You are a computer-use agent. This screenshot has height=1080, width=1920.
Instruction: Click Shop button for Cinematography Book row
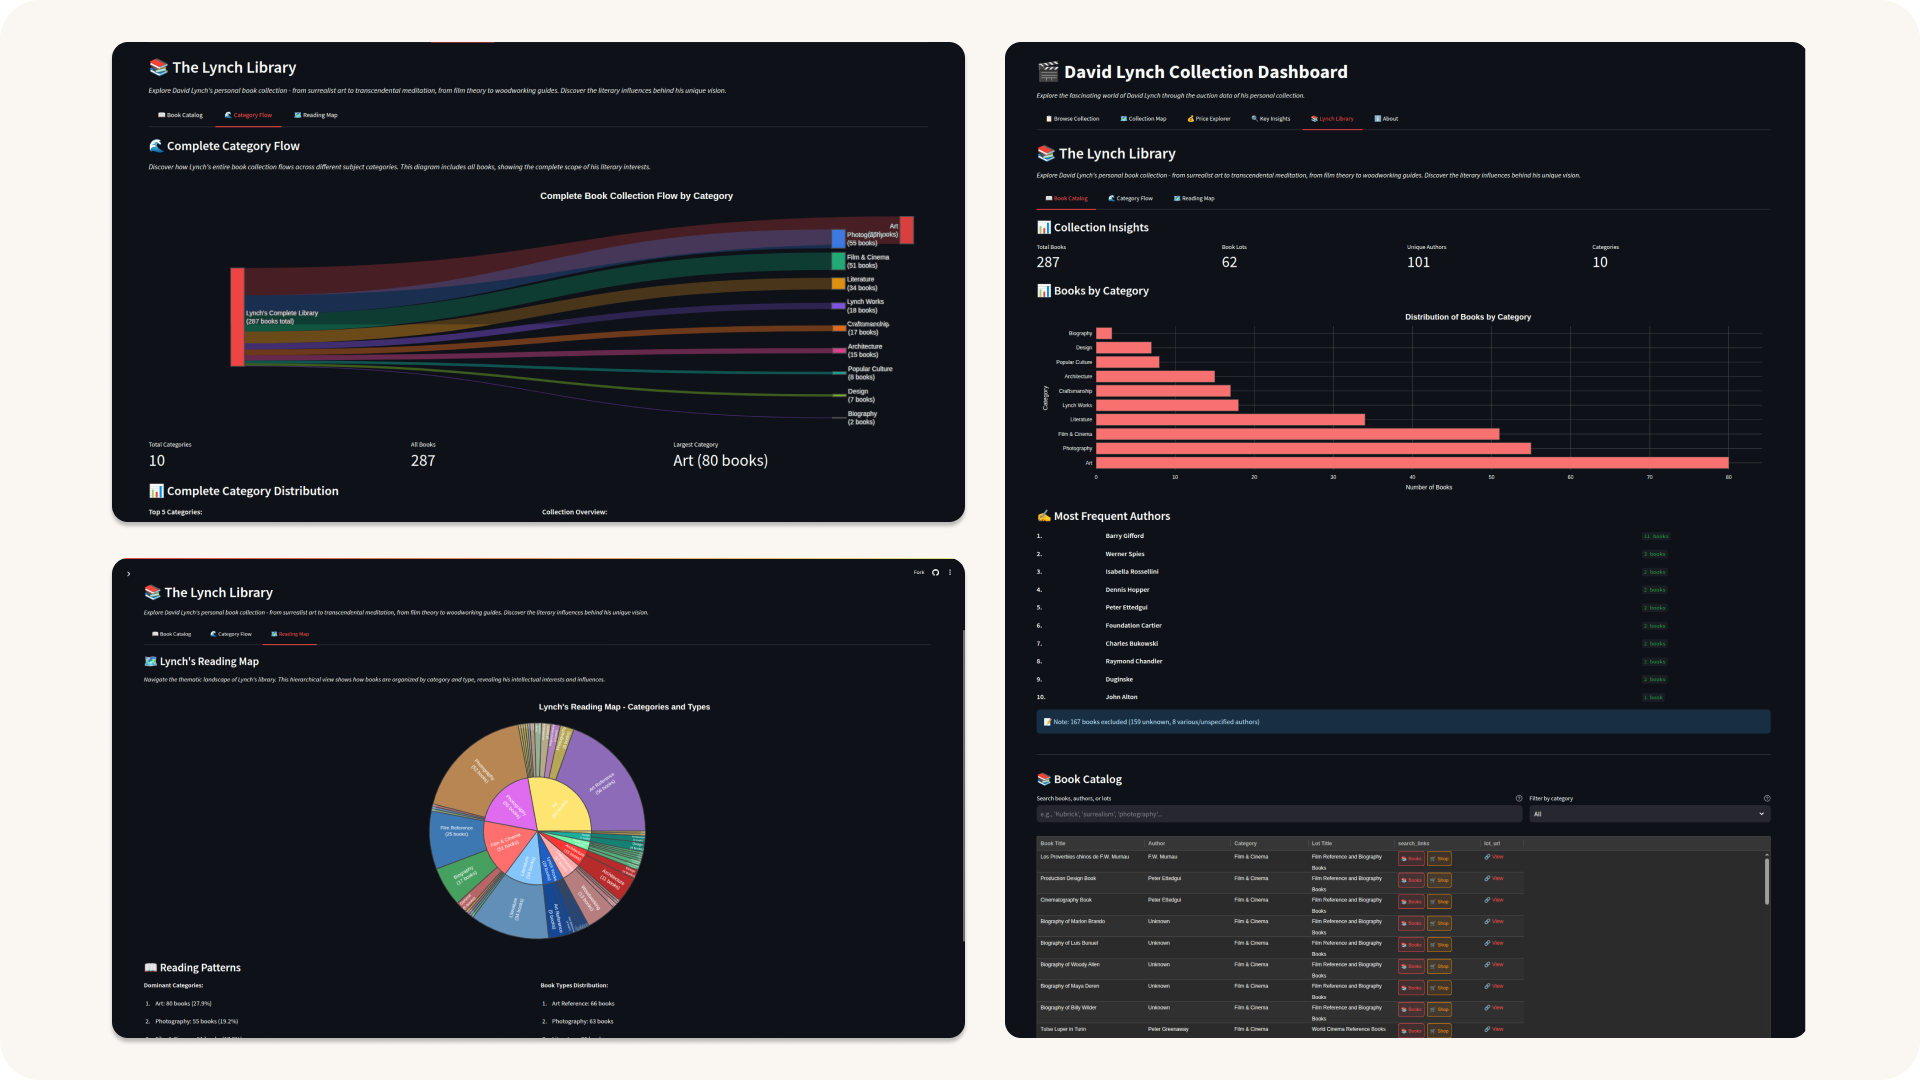pyautogui.click(x=1439, y=902)
